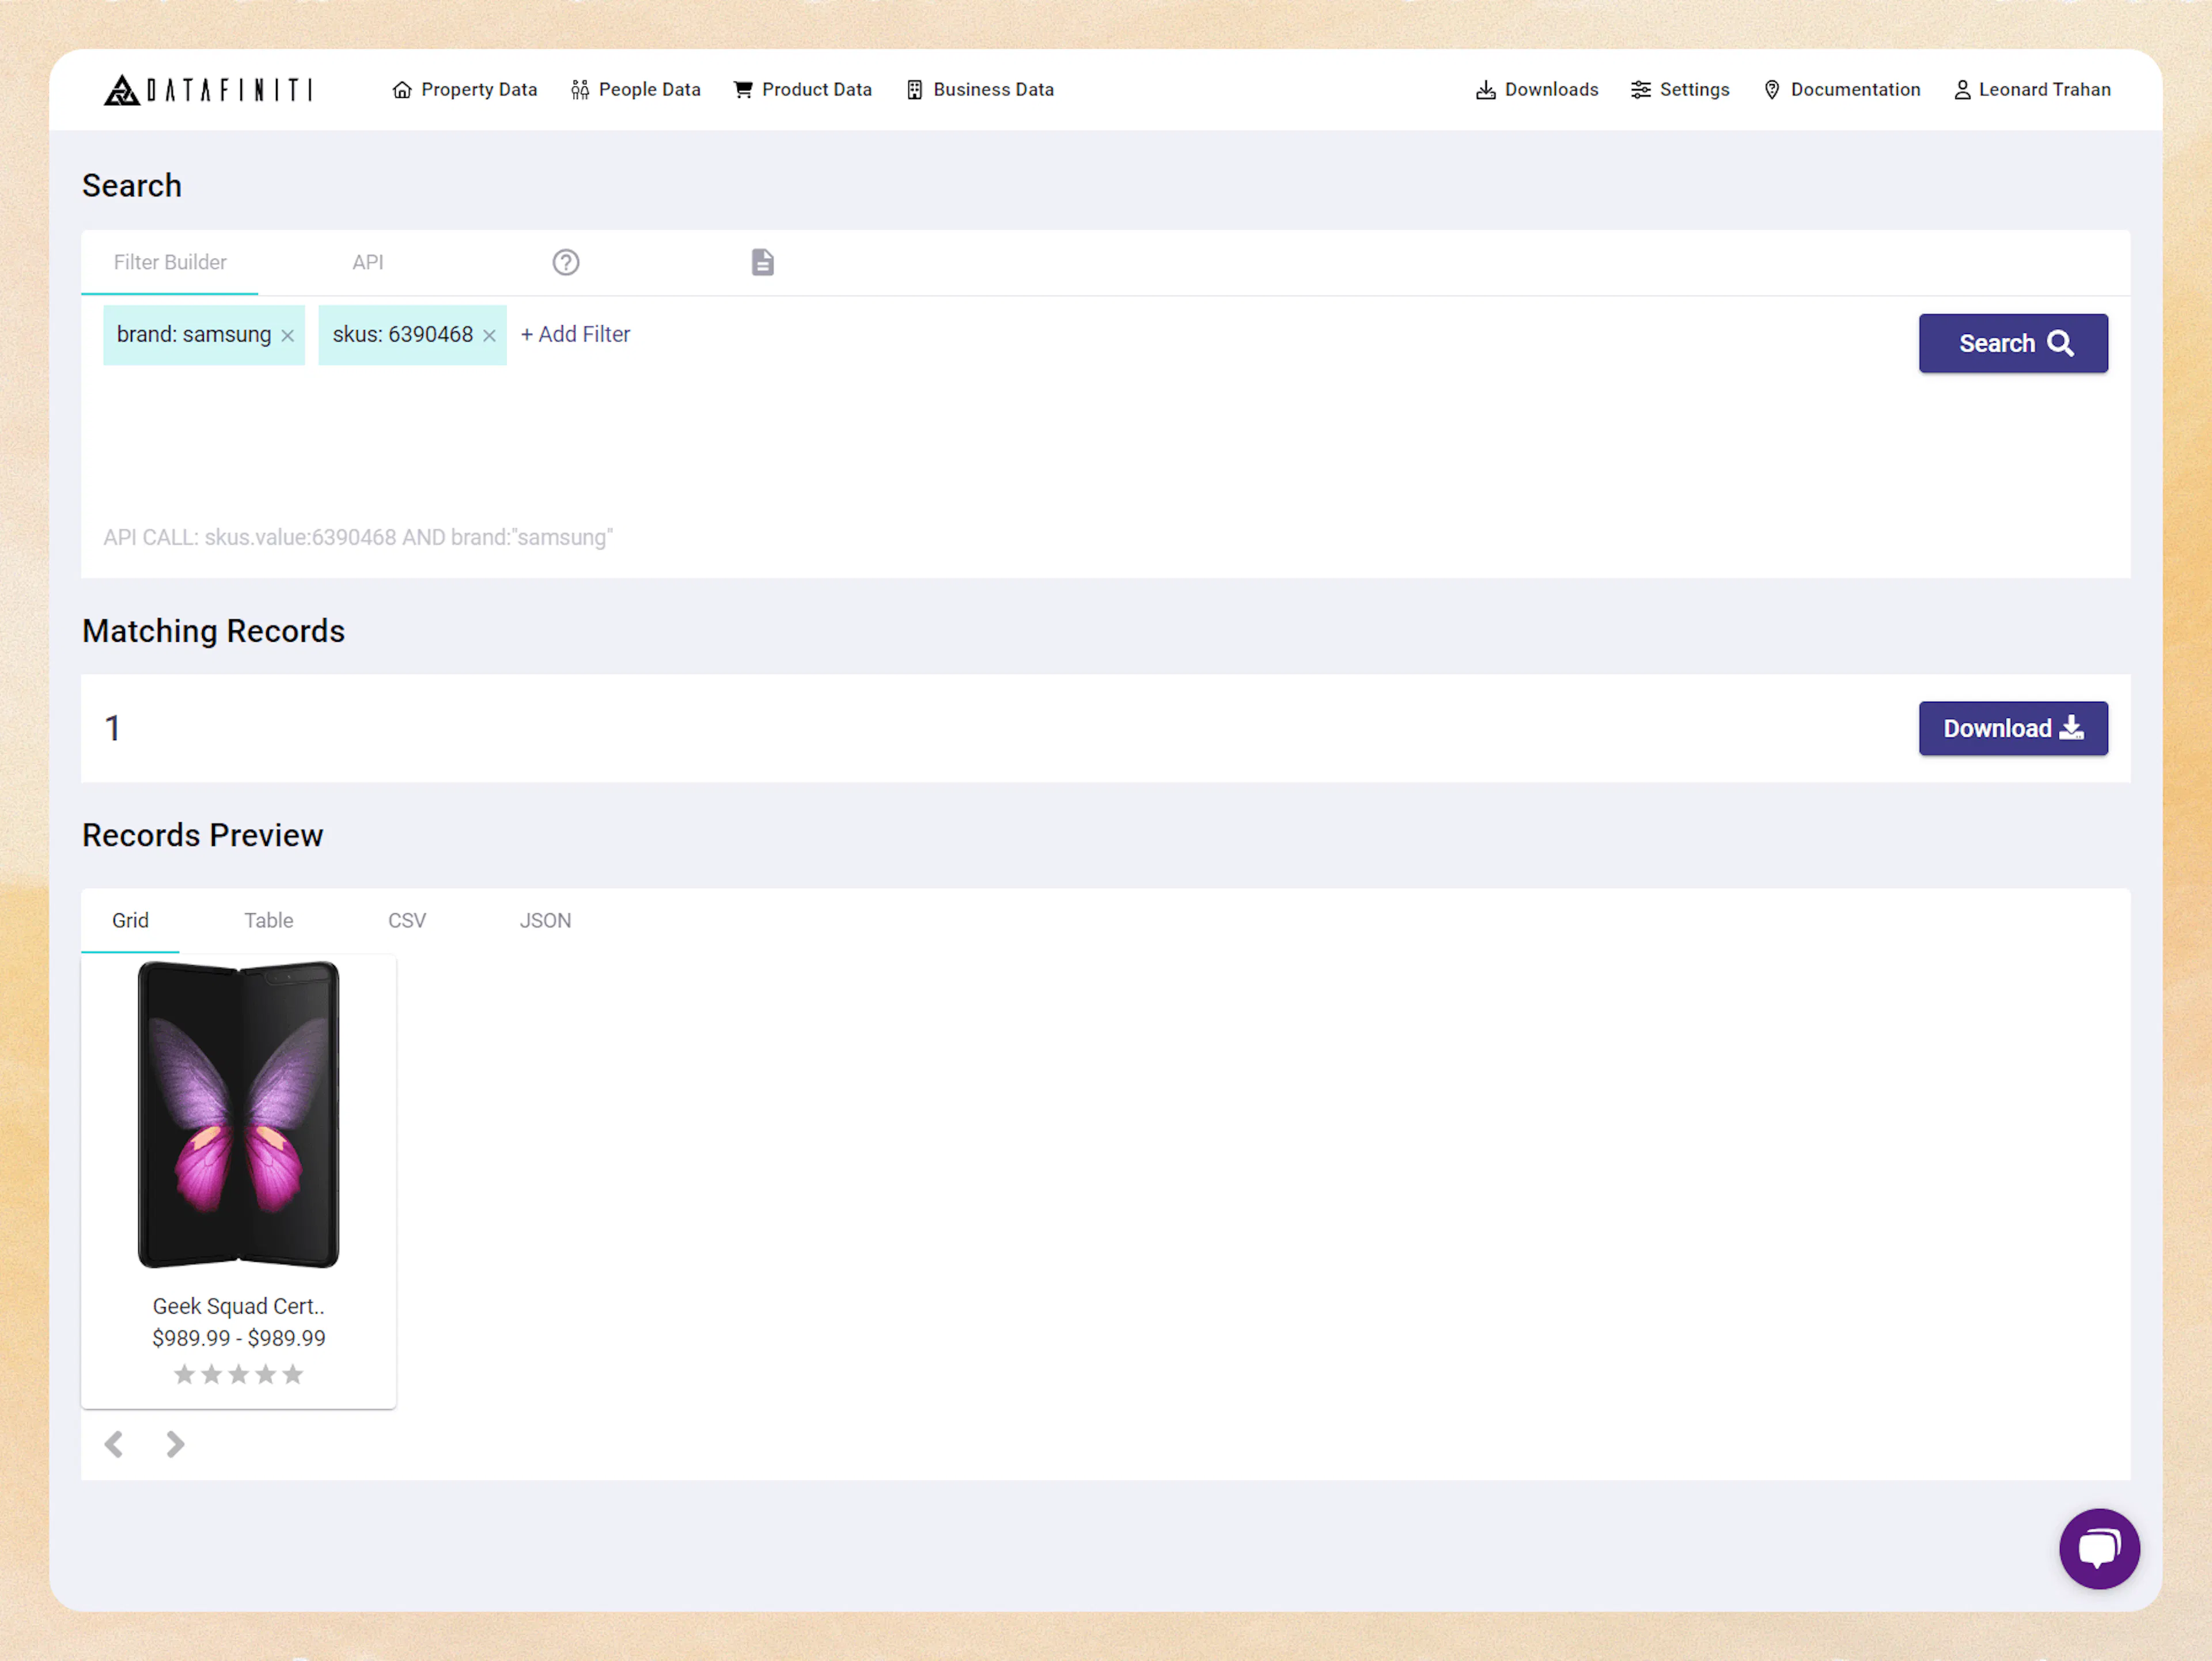This screenshot has height=1661, width=2212.
Task: Open Product Data search
Action: click(803, 89)
